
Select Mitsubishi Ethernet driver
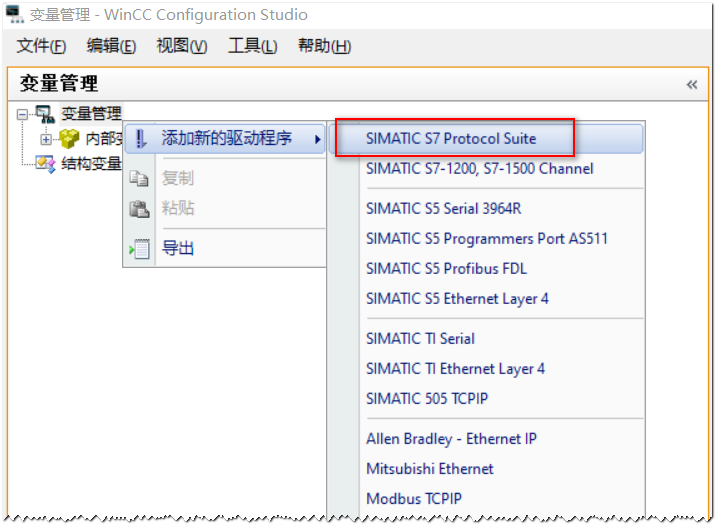(x=430, y=469)
